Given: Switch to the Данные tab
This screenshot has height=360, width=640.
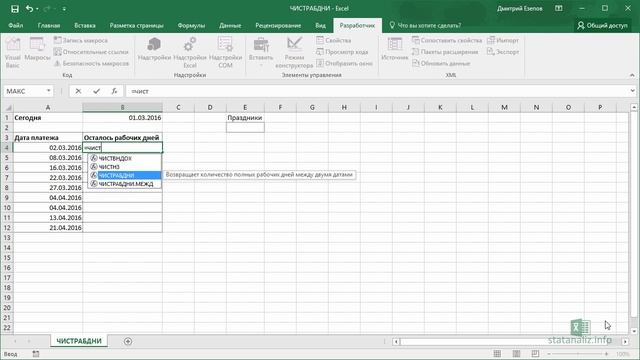Looking at the screenshot, I should (230, 25).
